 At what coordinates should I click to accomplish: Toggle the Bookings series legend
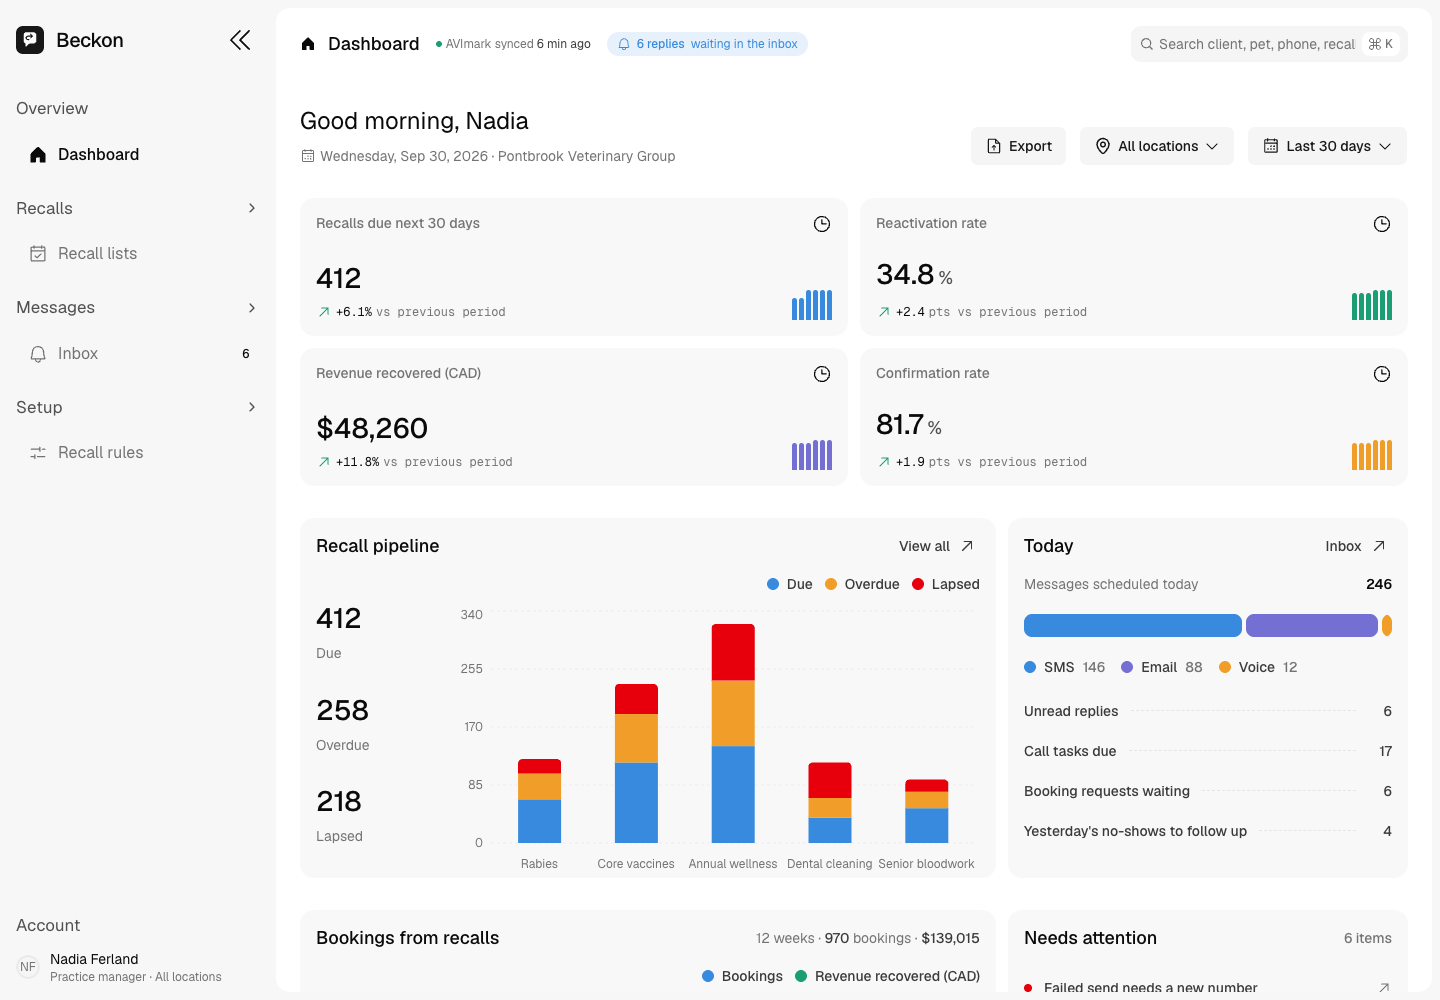tap(742, 976)
